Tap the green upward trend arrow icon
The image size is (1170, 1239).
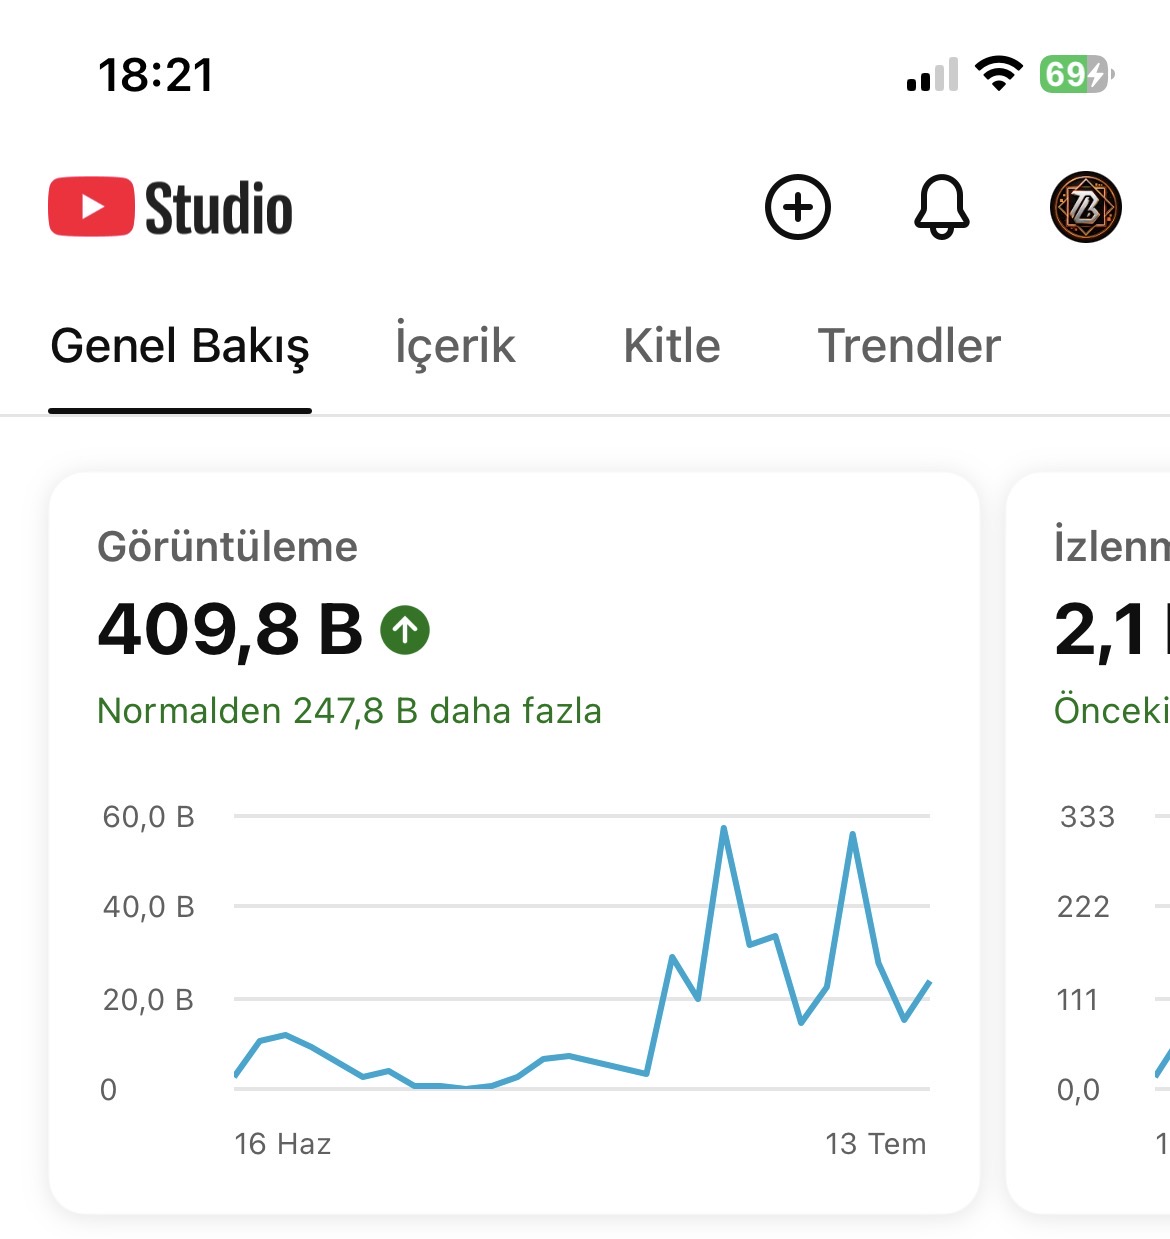[x=405, y=630]
